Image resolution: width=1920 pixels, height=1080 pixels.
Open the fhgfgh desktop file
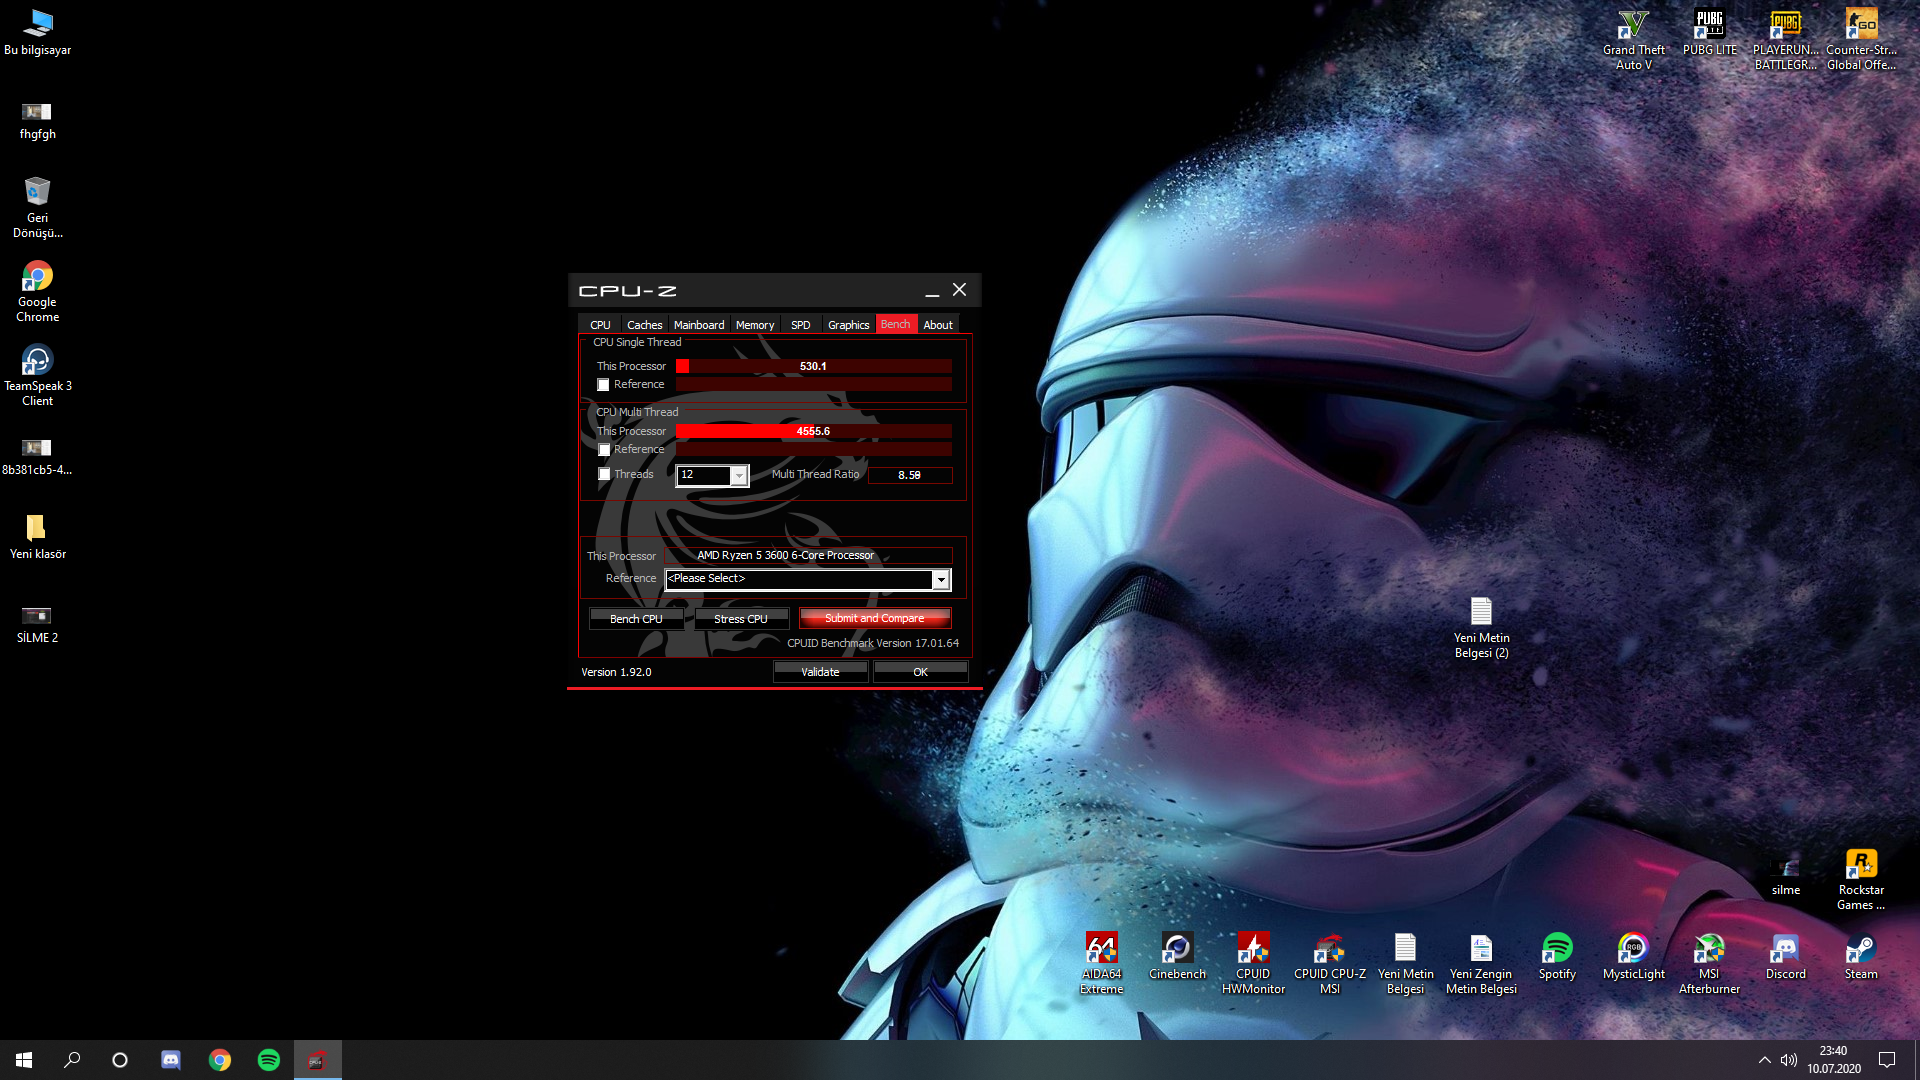click(x=37, y=120)
